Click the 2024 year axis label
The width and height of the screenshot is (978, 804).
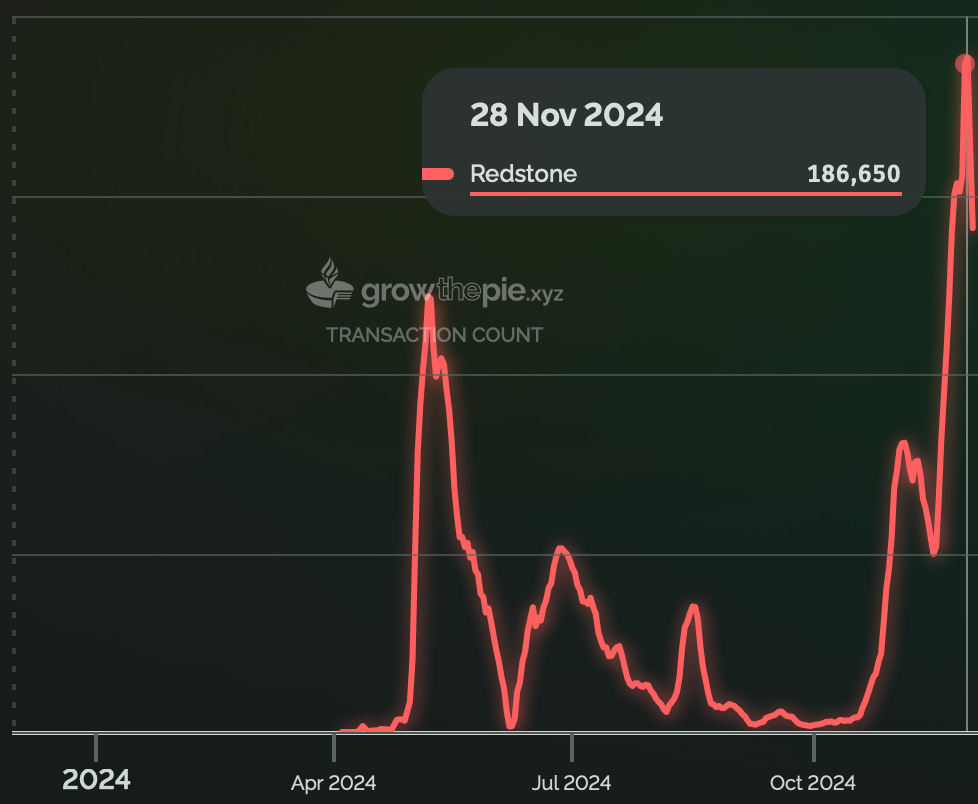(96, 780)
